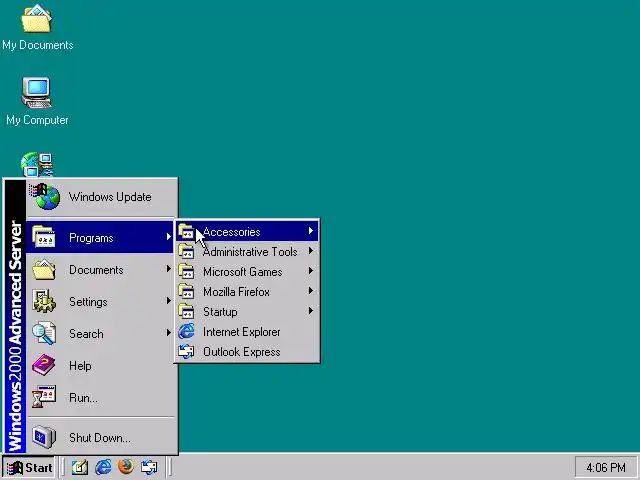Expand the Settings submenu arrow
640x480 pixels.
(169, 301)
